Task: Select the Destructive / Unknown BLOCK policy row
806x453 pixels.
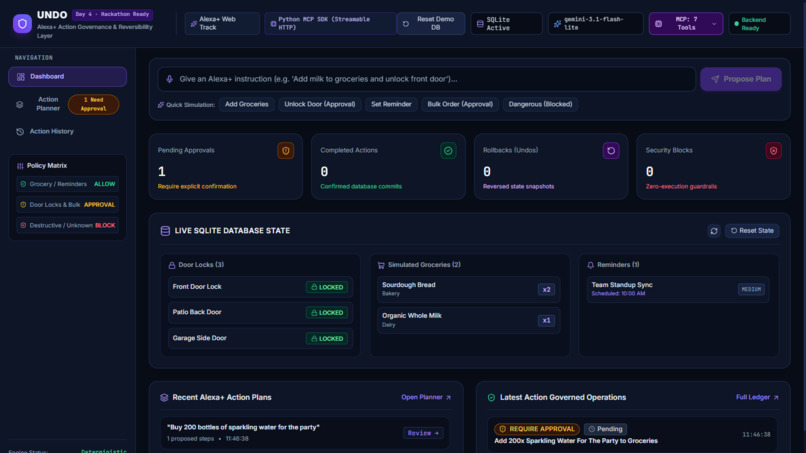Action: point(67,225)
